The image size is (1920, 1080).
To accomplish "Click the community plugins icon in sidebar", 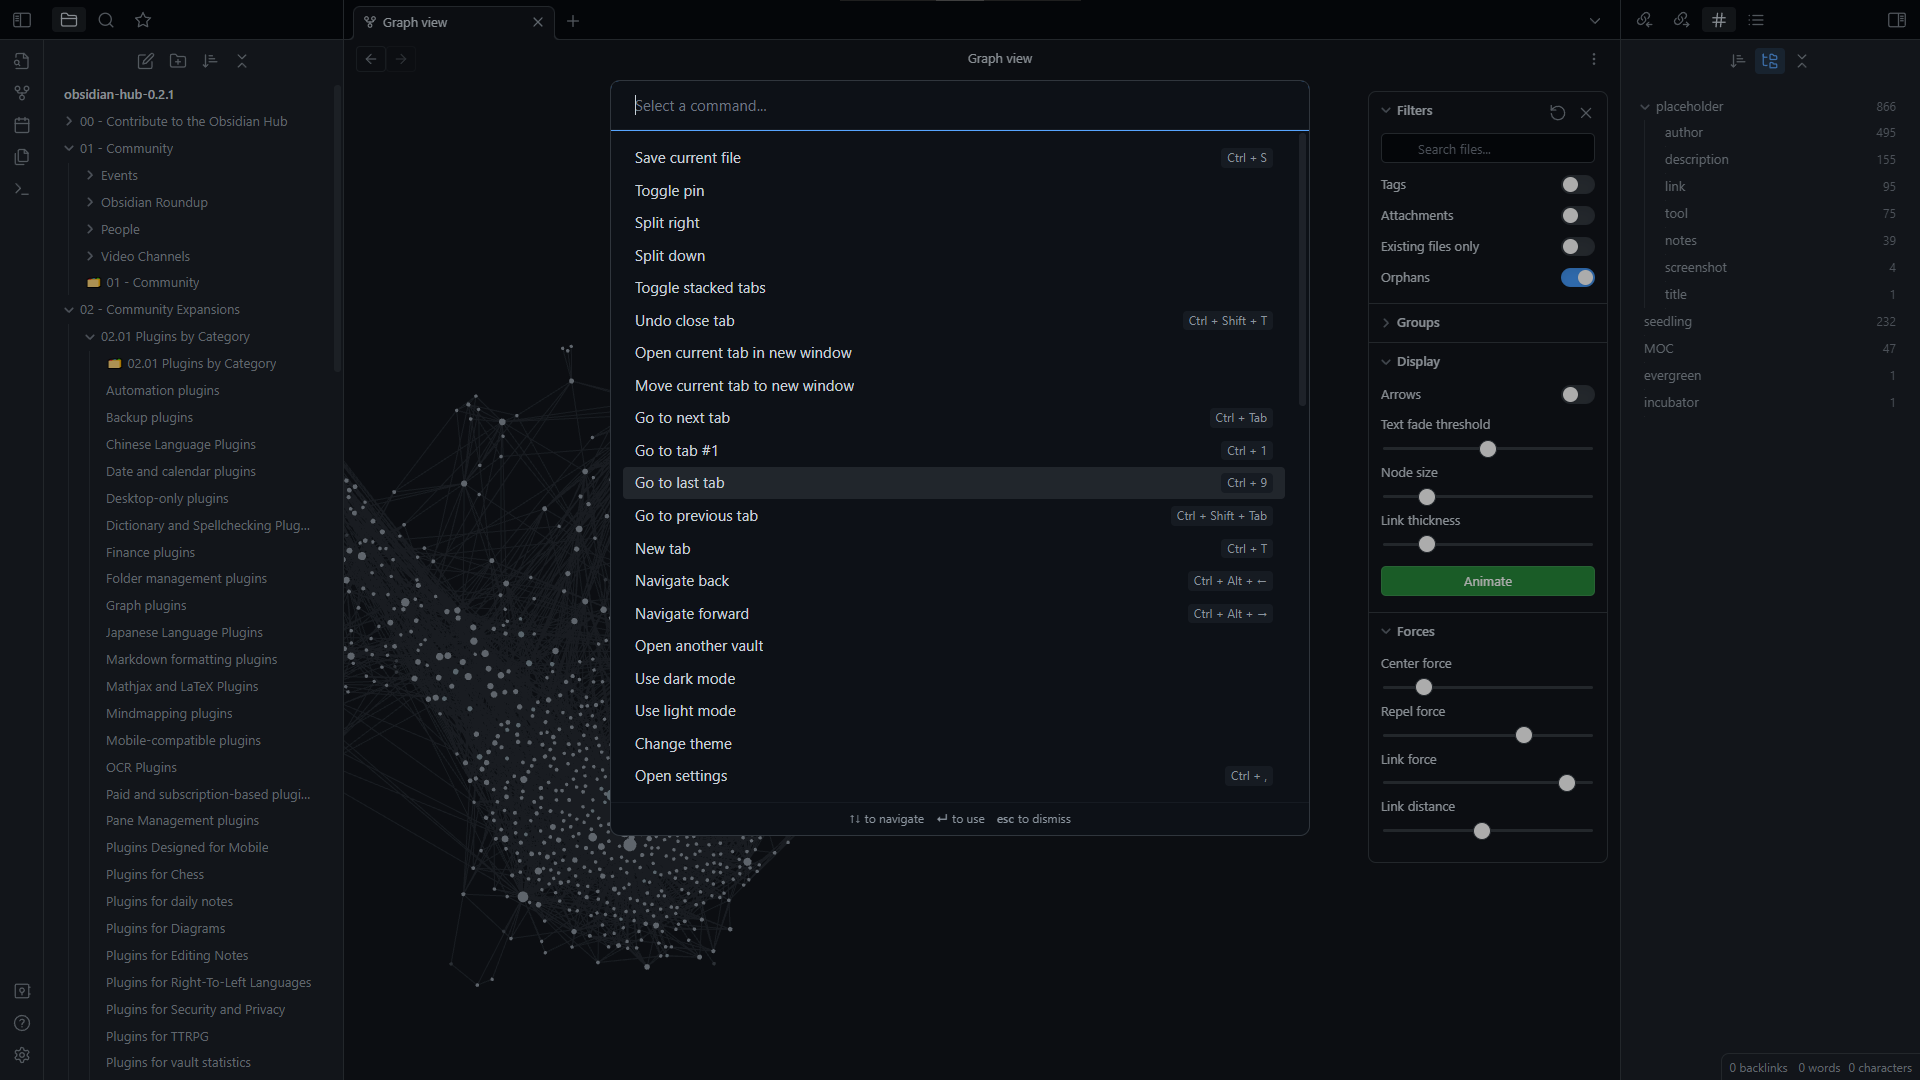I will (x=20, y=990).
